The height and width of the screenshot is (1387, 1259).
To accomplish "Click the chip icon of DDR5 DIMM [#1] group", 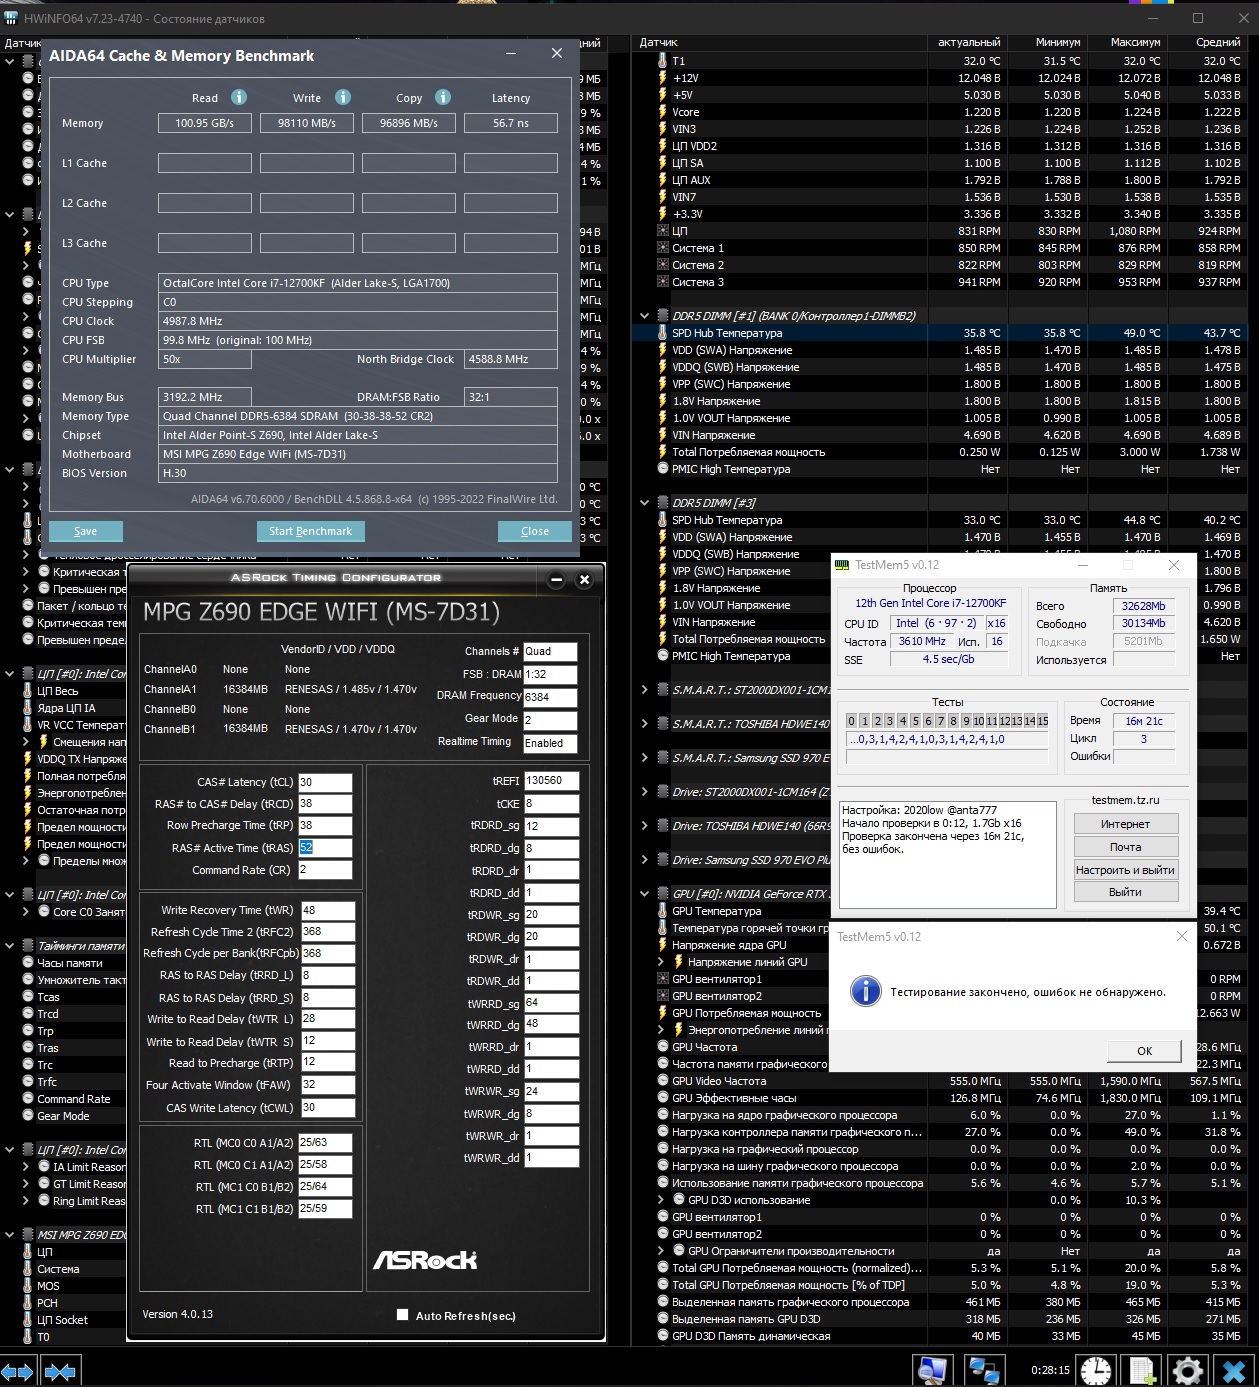I will click(x=662, y=316).
